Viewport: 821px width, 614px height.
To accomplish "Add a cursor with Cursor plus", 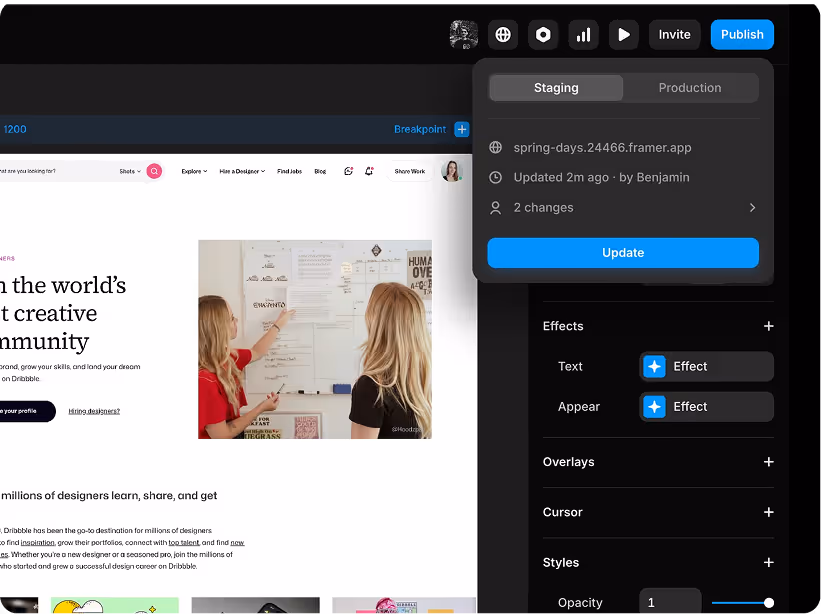I will click(768, 512).
